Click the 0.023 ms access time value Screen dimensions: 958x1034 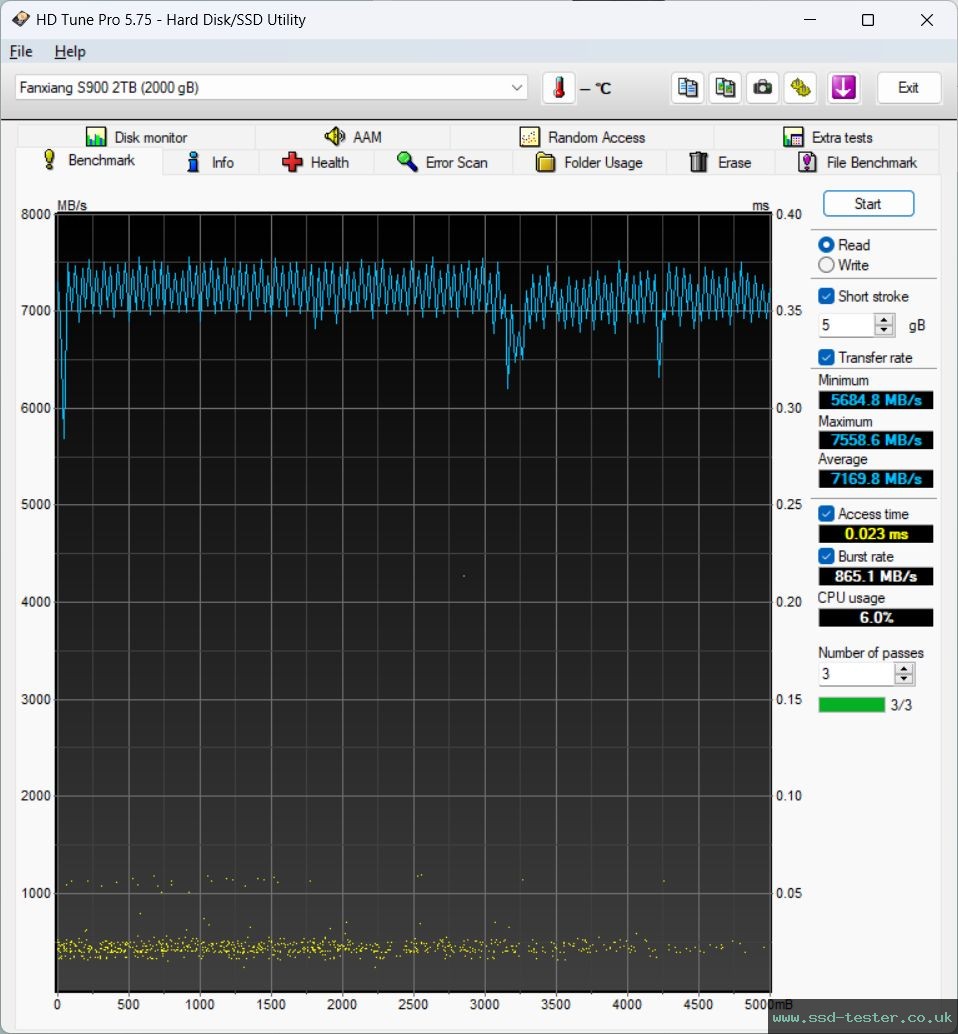click(x=876, y=533)
